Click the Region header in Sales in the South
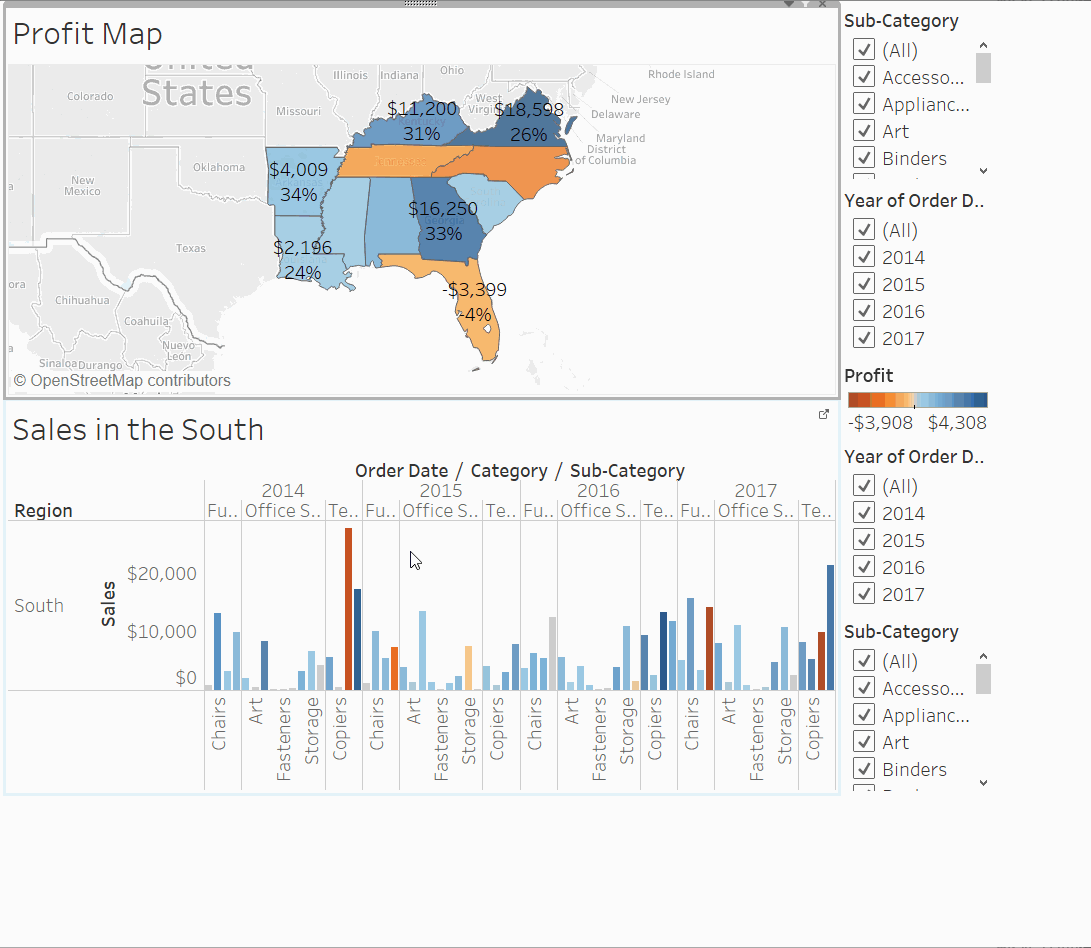This screenshot has height=948, width=1091. point(43,511)
